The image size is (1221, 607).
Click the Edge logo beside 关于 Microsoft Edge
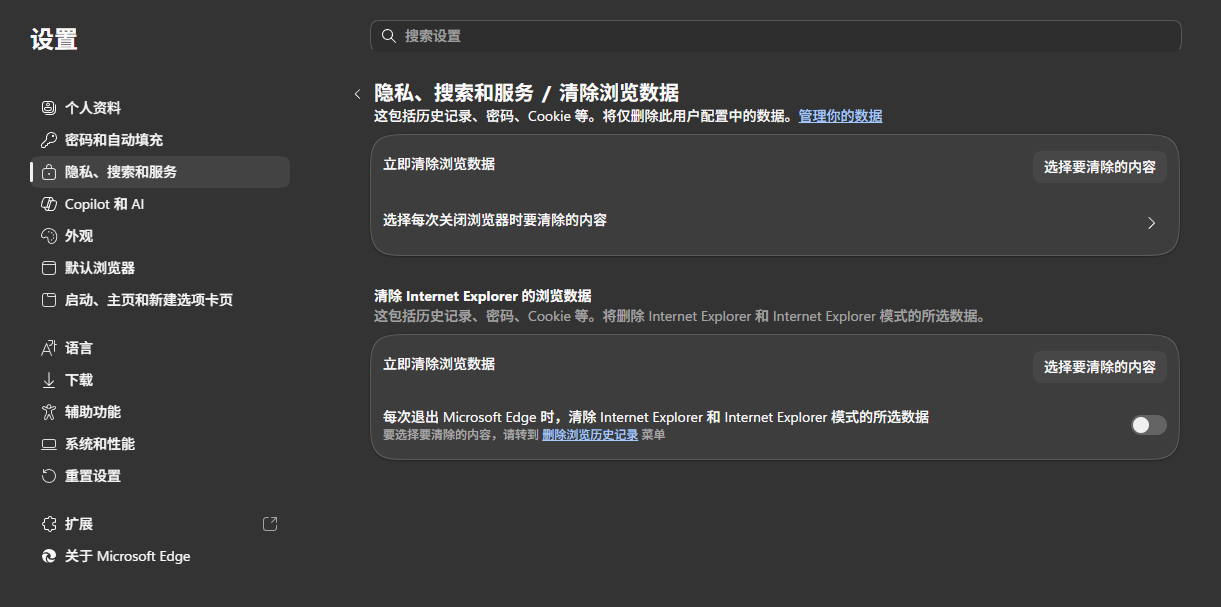[48, 556]
